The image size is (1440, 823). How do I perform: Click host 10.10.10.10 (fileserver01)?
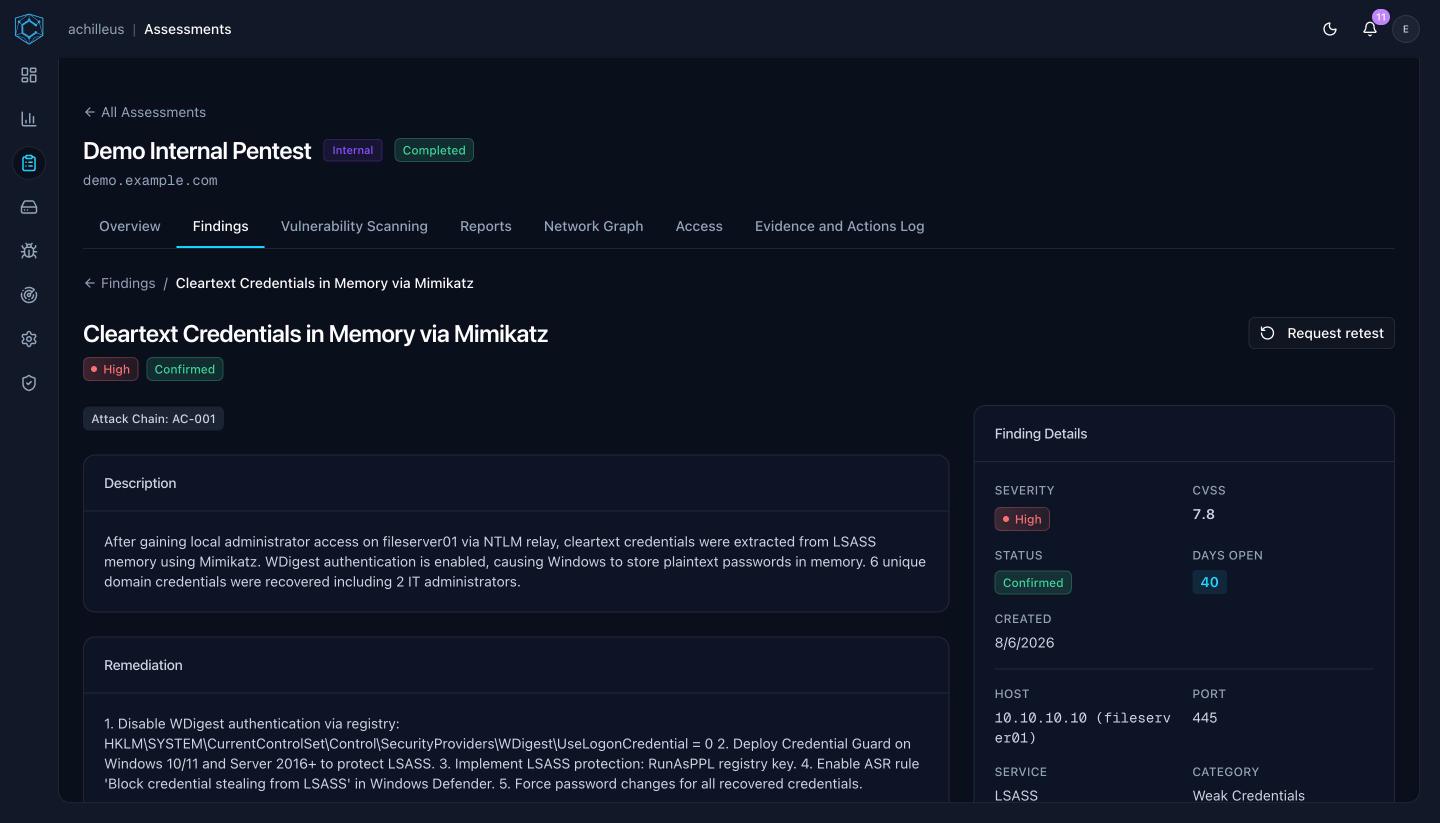pos(1083,728)
